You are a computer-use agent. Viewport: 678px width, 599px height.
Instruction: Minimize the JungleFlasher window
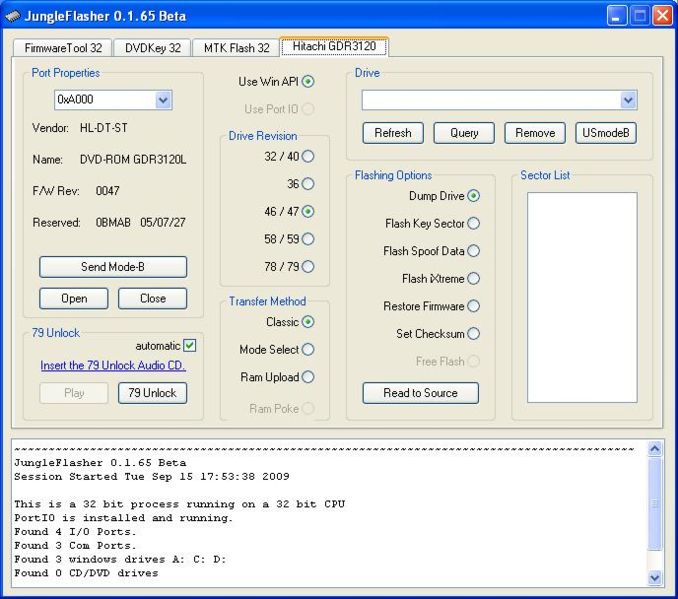pyautogui.click(x=617, y=16)
